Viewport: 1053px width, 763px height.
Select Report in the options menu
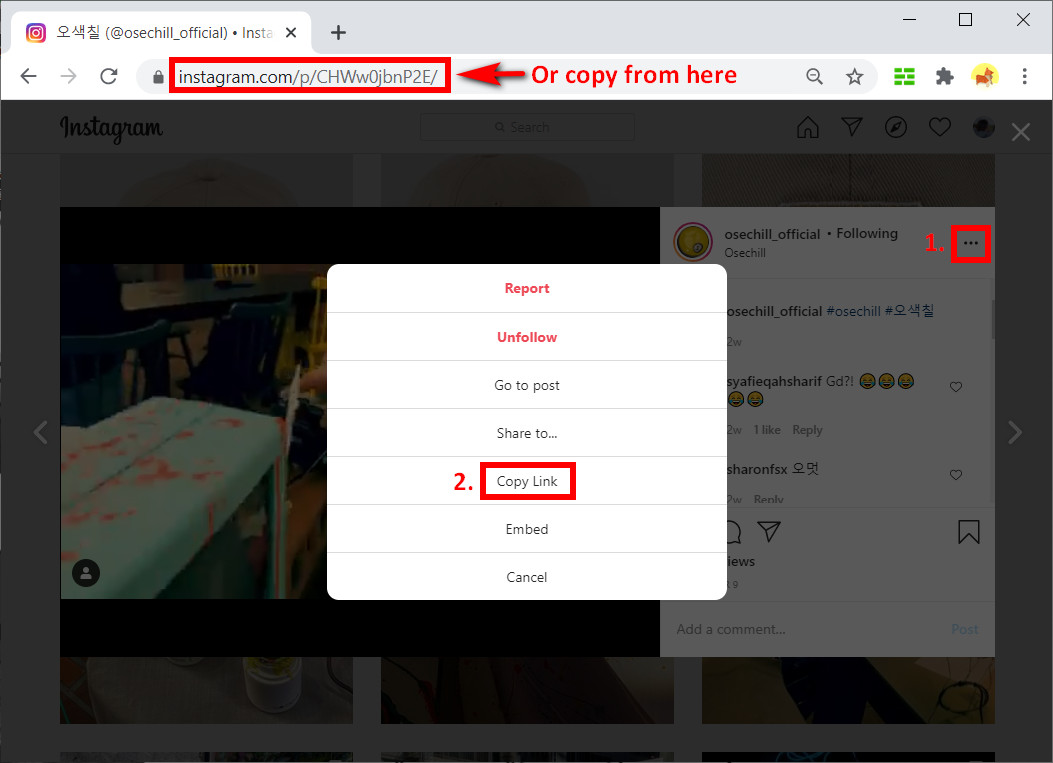pos(527,288)
